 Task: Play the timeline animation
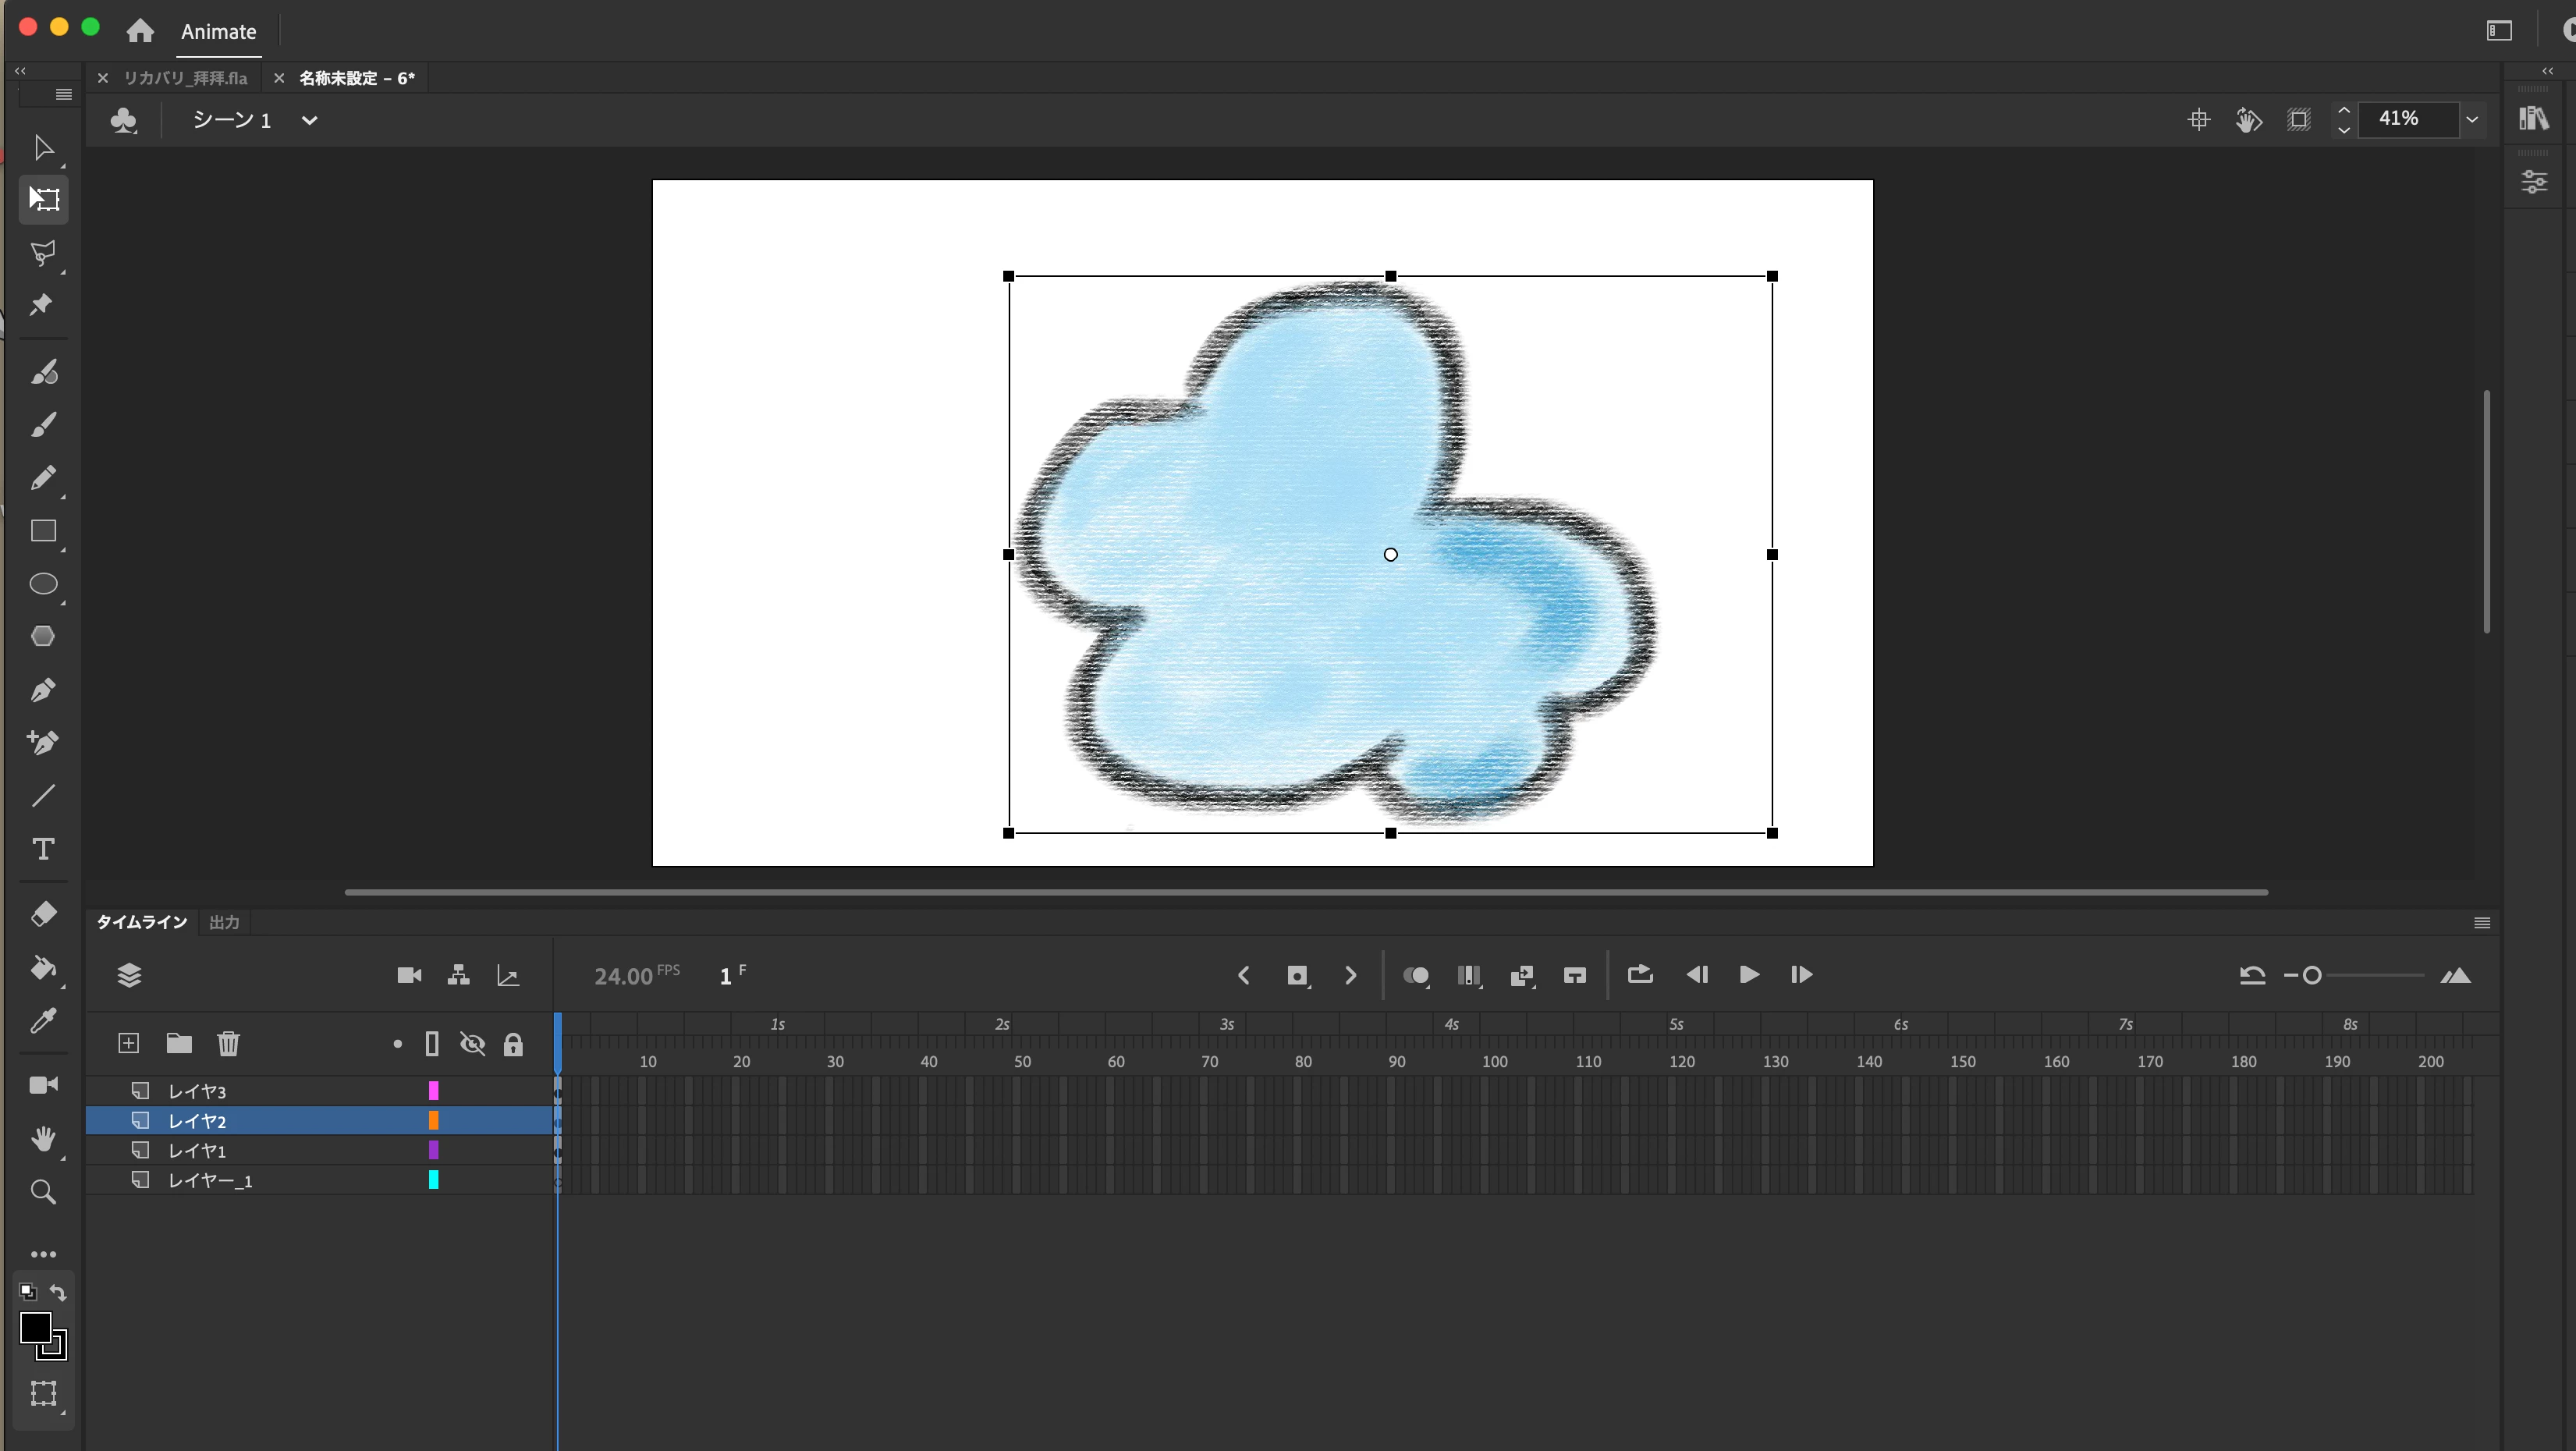click(1748, 974)
